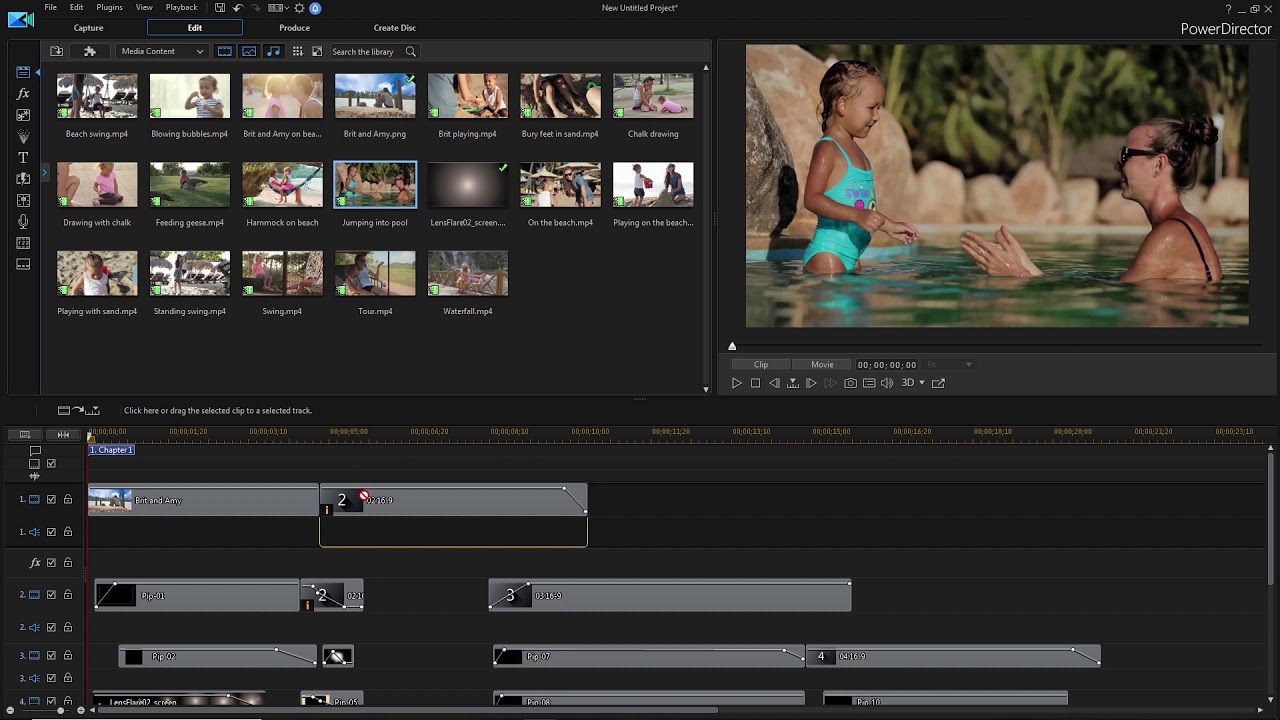Open the Chapter Room

pyautogui.click(x=23, y=243)
